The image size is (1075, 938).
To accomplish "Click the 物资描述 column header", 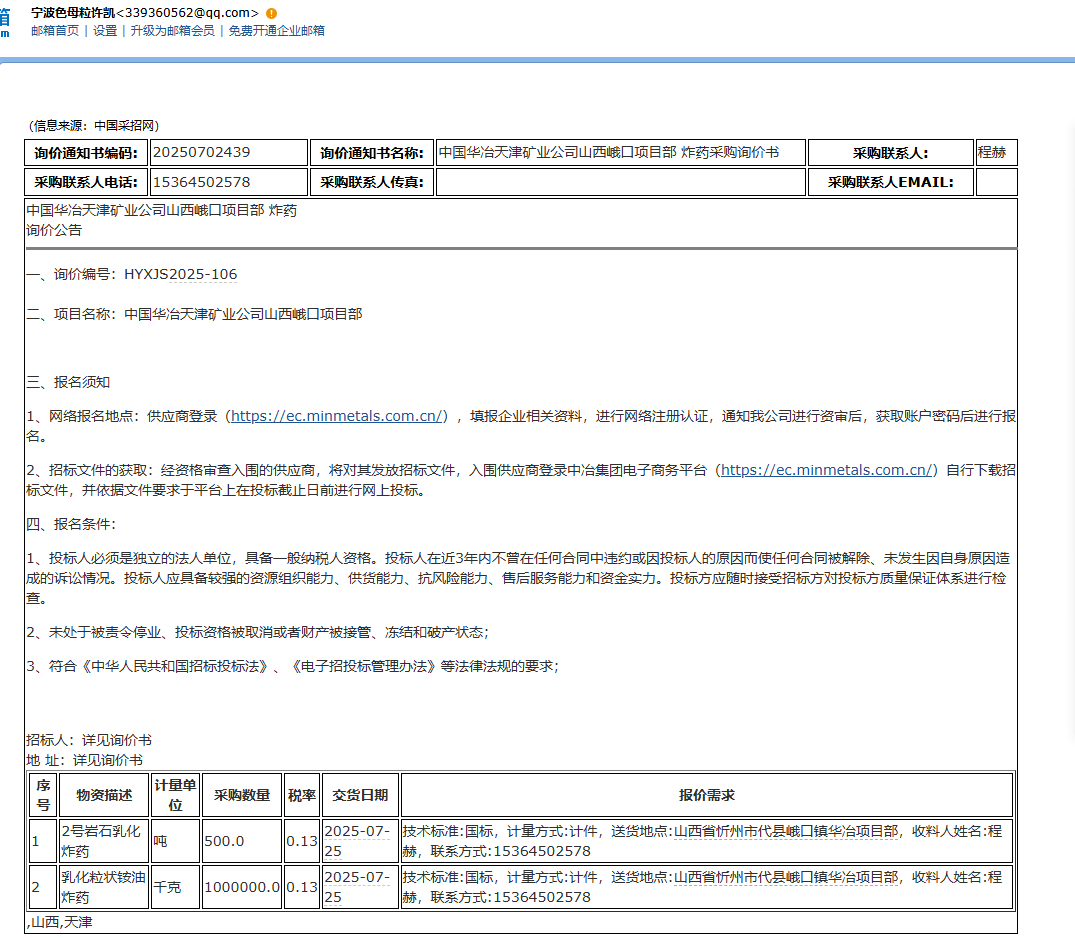I will tap(104, 795).
